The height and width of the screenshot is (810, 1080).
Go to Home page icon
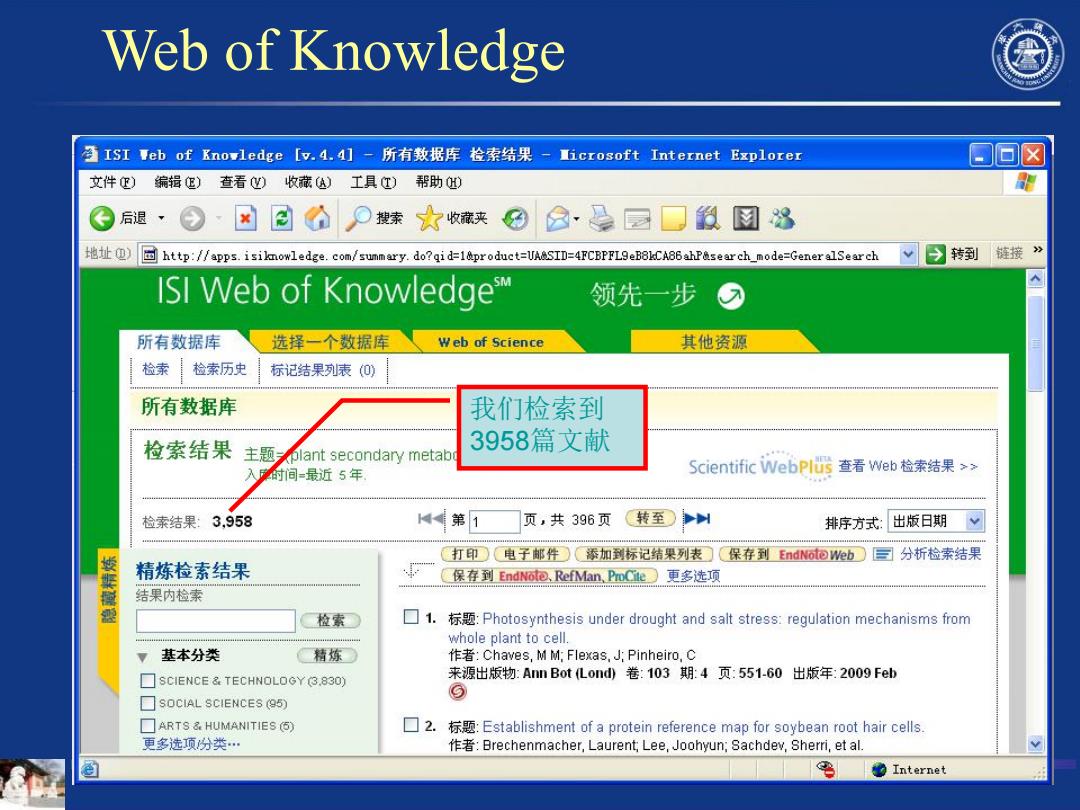tap(318, 218)
